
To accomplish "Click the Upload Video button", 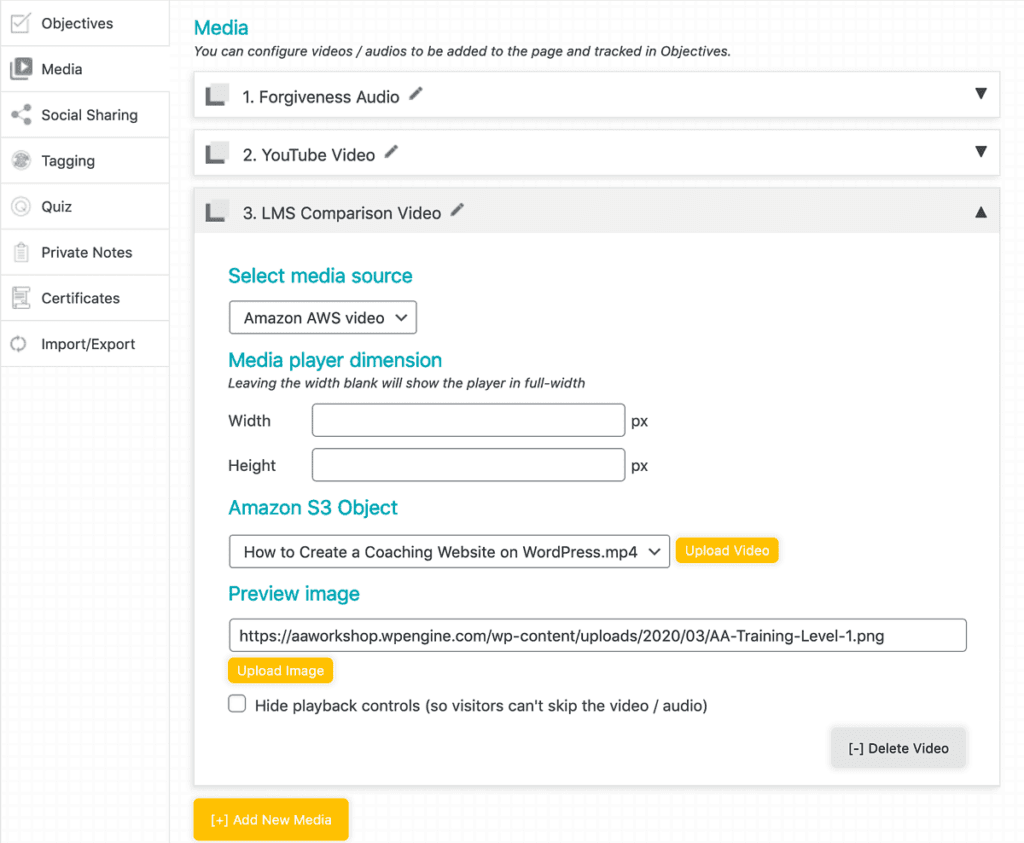I will tap(727, 551).
